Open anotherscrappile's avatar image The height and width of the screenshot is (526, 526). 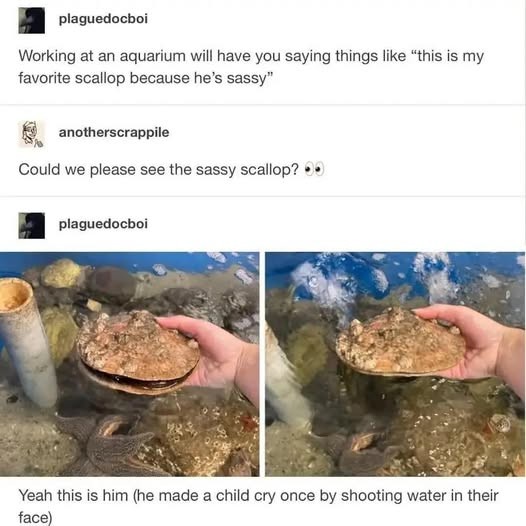pyautogui.click(x=32, y=134)
